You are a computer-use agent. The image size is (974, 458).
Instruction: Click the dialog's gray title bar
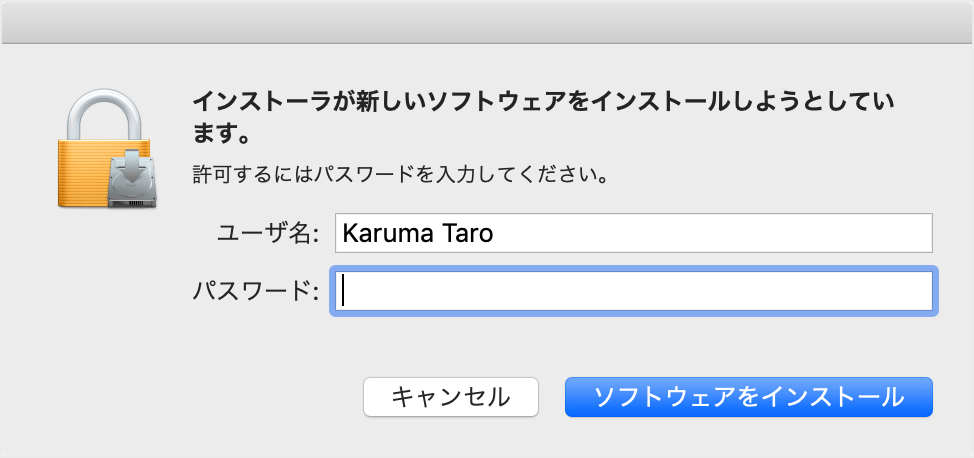tap(487, 21)
